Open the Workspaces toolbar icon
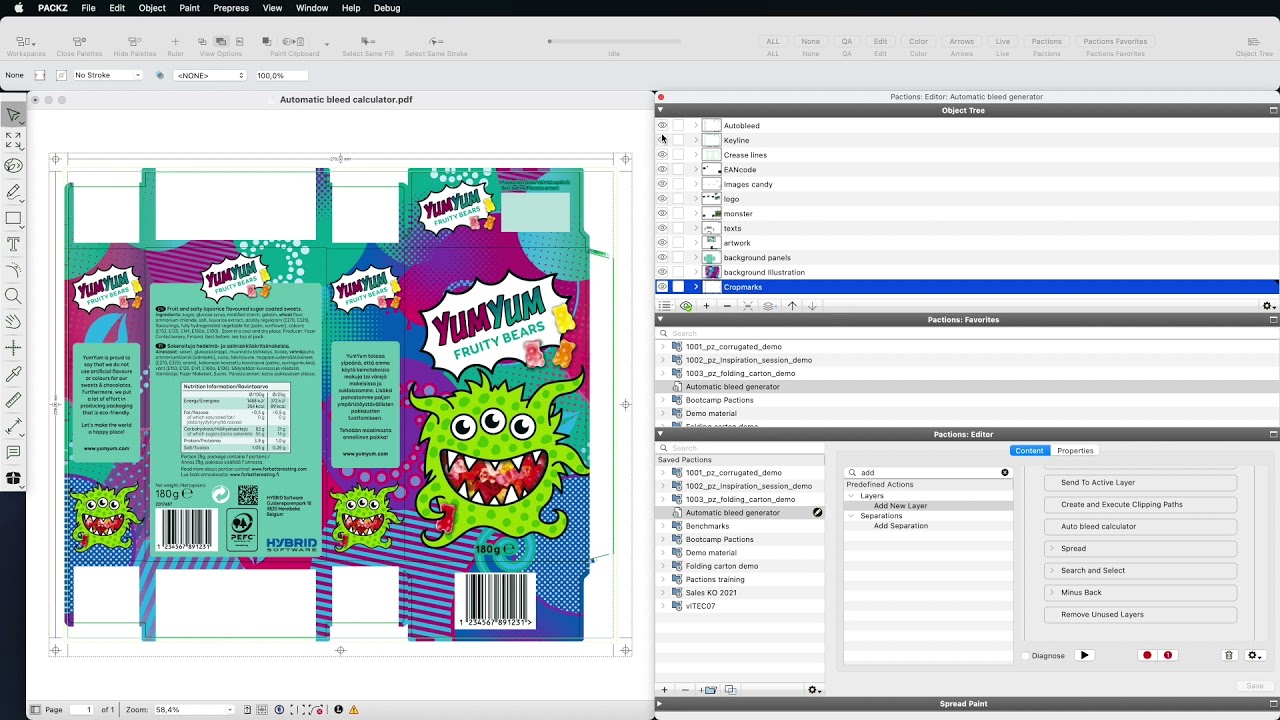The width and height of the screenshot is (1280, 720). point(26,42)
